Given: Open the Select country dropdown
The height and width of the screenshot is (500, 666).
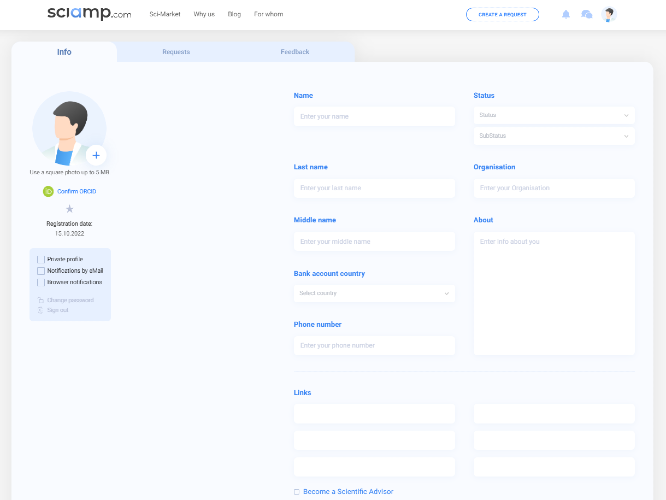Looking at the screenshot, I should click(374, 293).
